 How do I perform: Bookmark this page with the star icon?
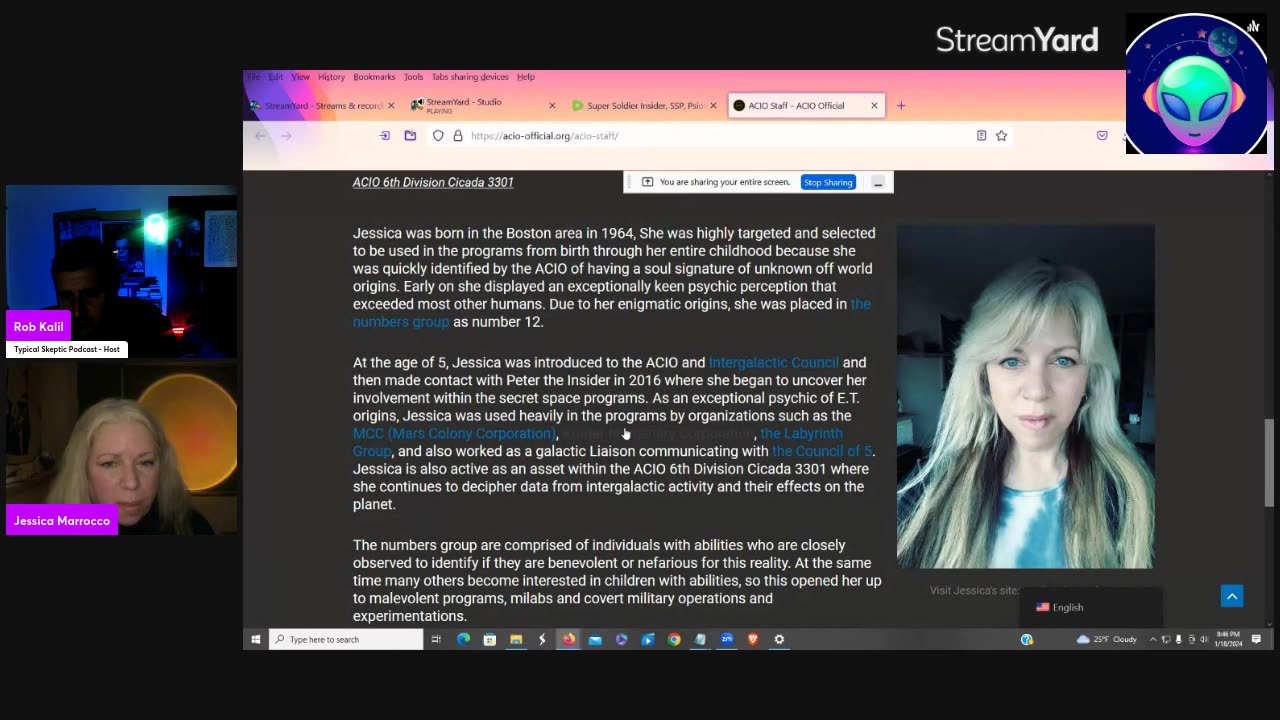pos(1001,135)
